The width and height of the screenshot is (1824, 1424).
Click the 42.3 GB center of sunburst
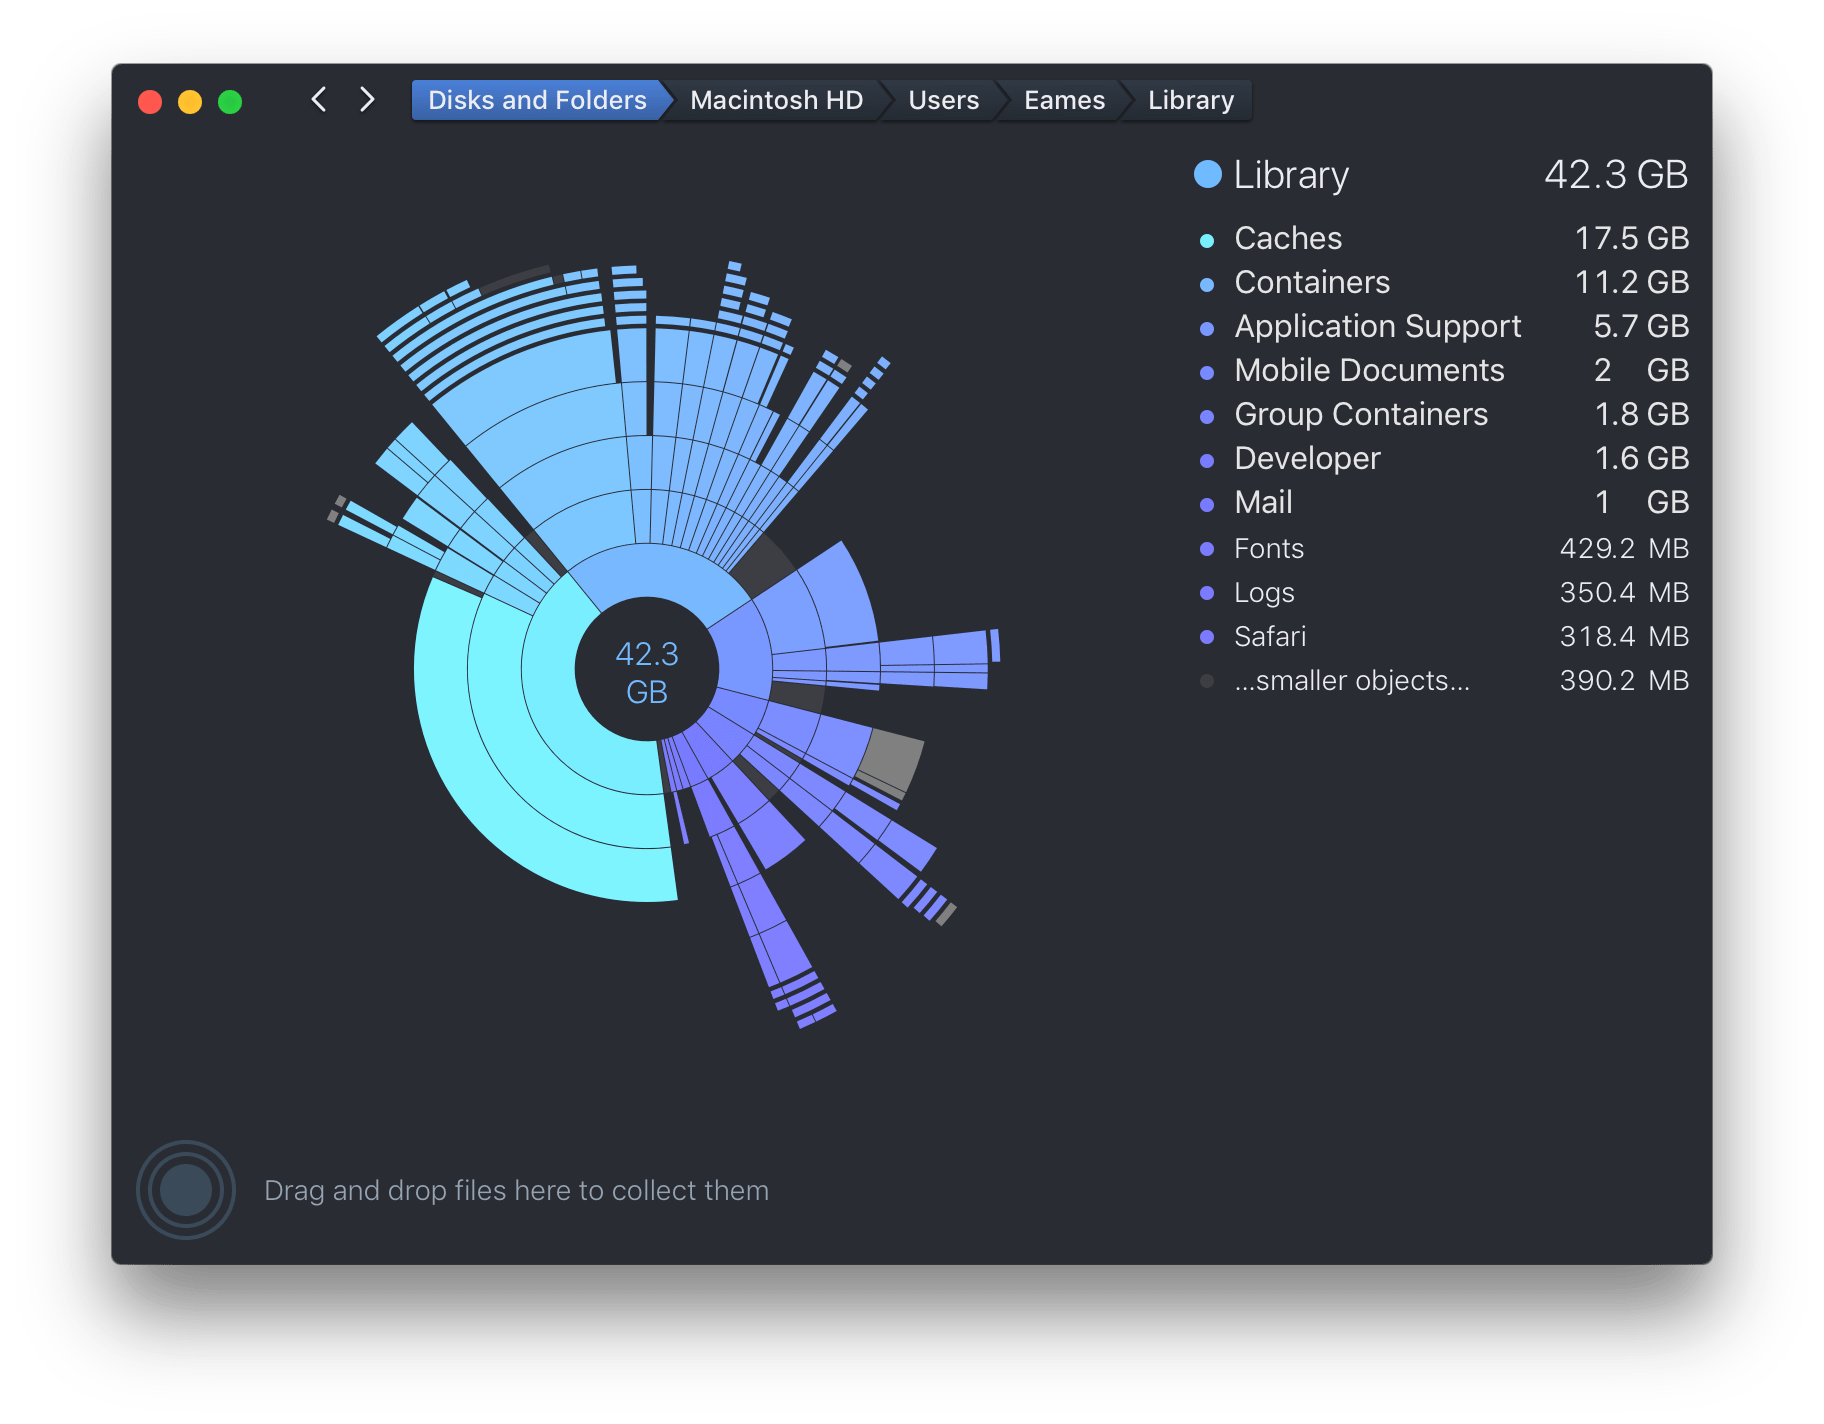647,671
